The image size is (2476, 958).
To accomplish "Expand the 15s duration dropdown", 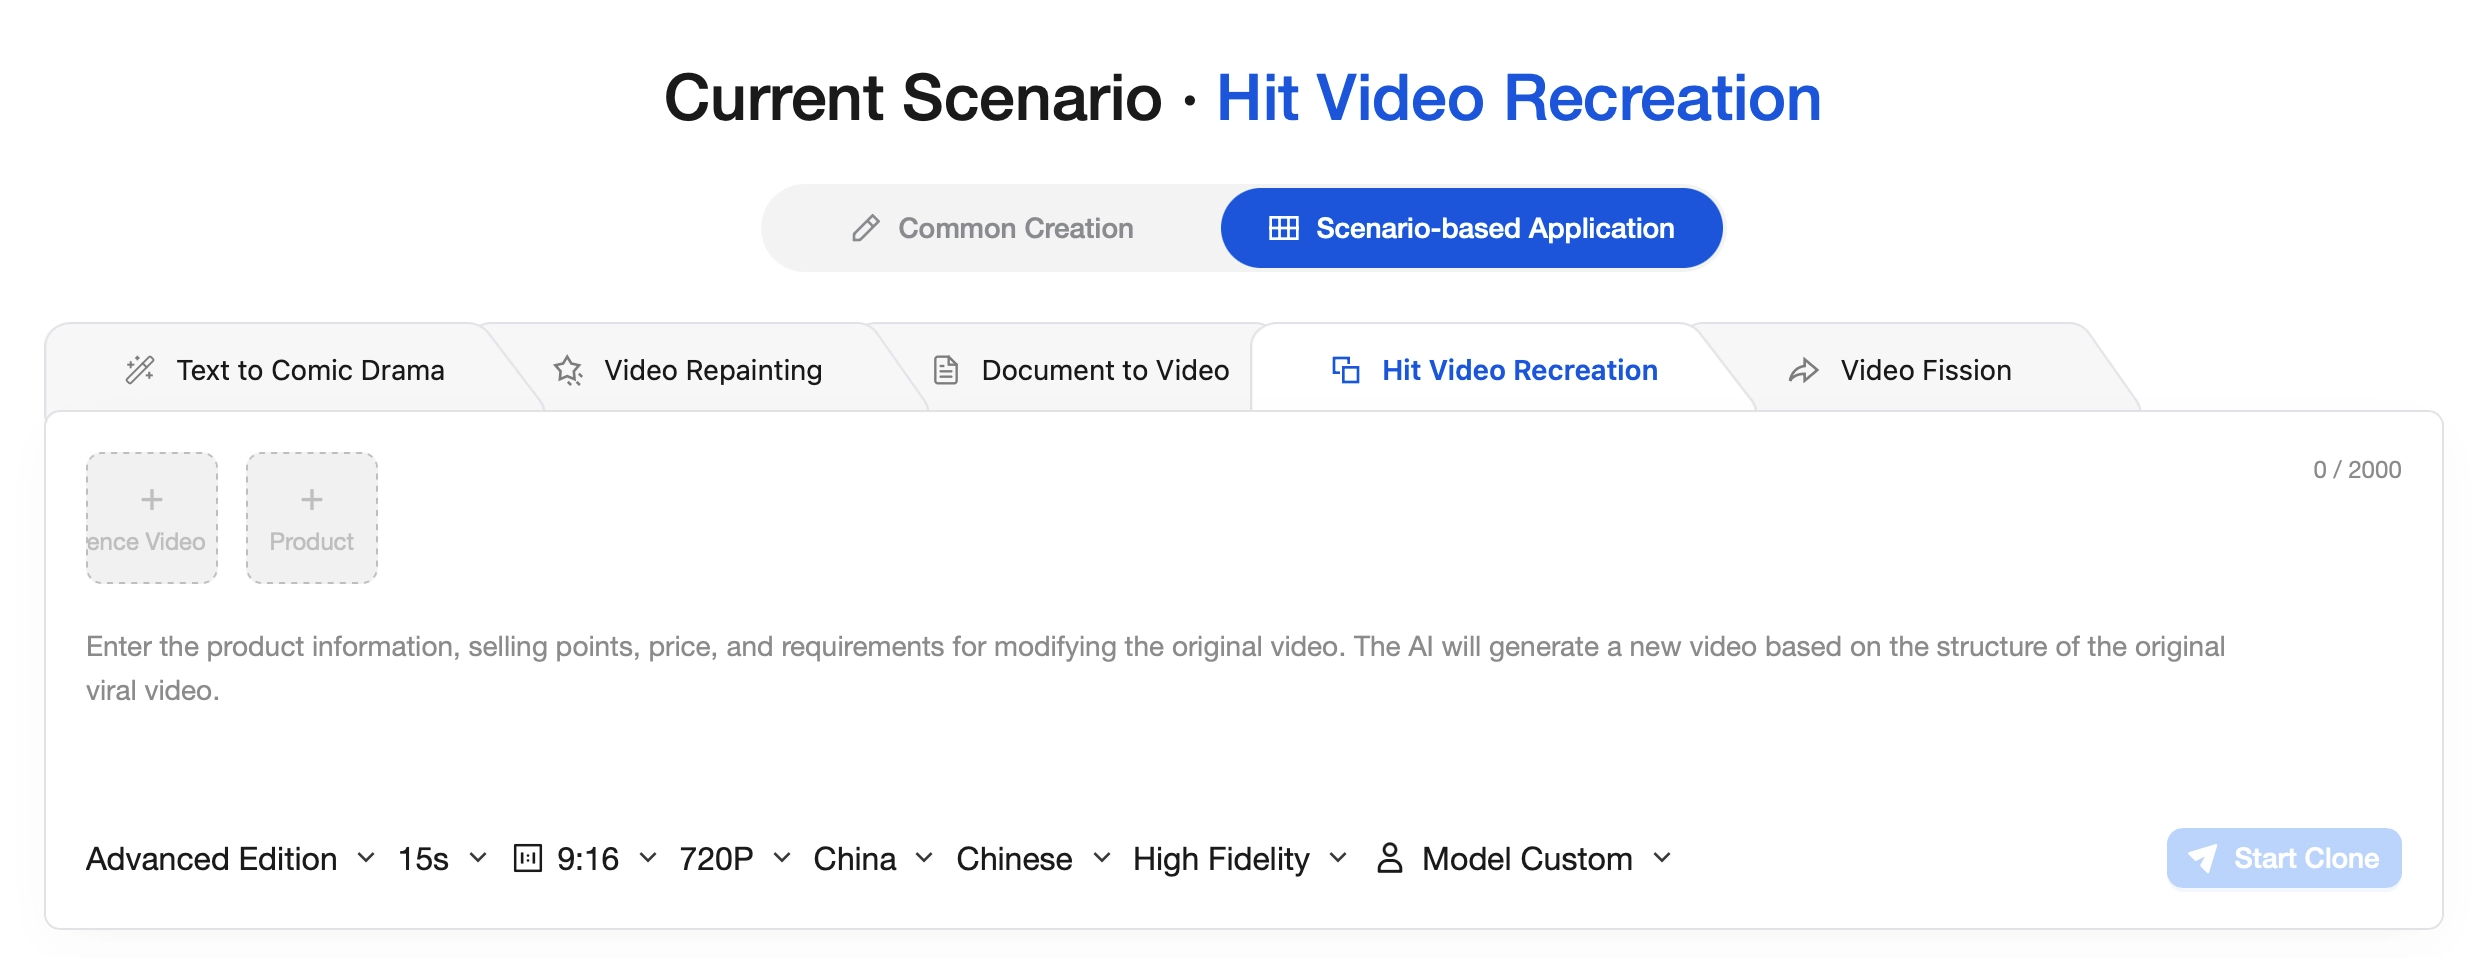I will click(442, 859).
